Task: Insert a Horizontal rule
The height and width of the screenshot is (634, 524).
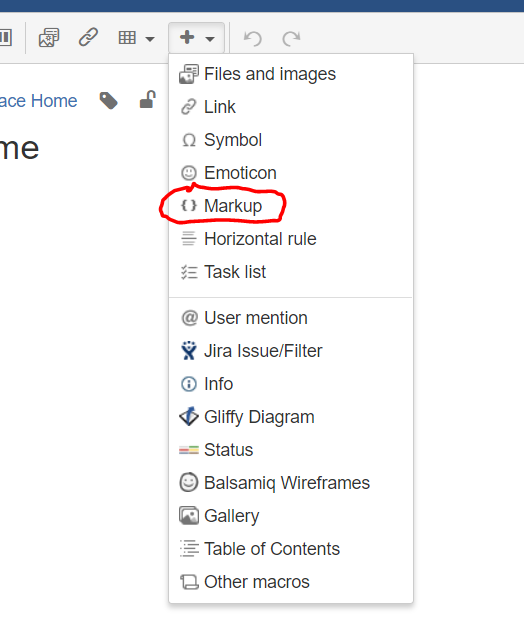Action: coord(291,239)
